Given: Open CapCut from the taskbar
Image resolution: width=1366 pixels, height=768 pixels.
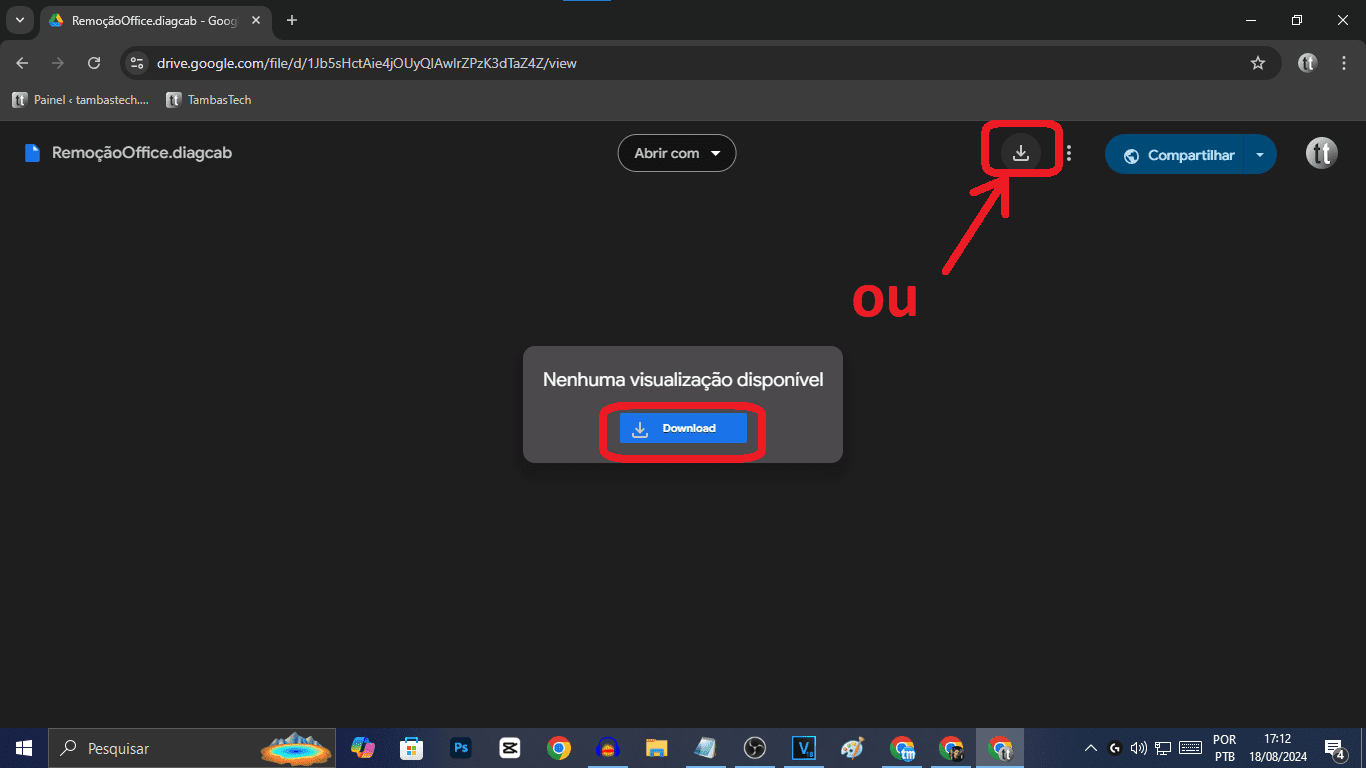Looking at the screenshot, I should click(509, 747).
